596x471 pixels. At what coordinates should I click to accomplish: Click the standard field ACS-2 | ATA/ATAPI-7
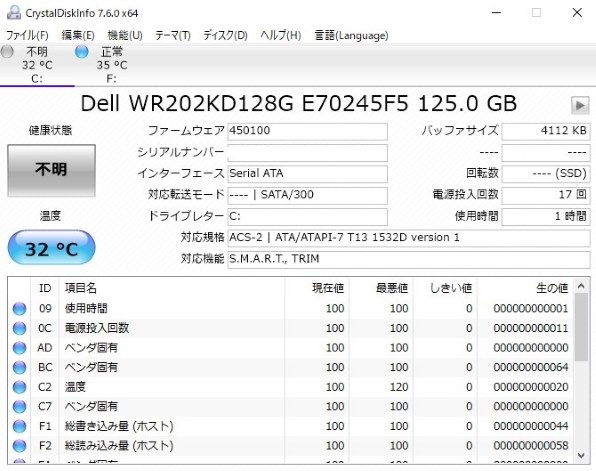click(409, 238)
